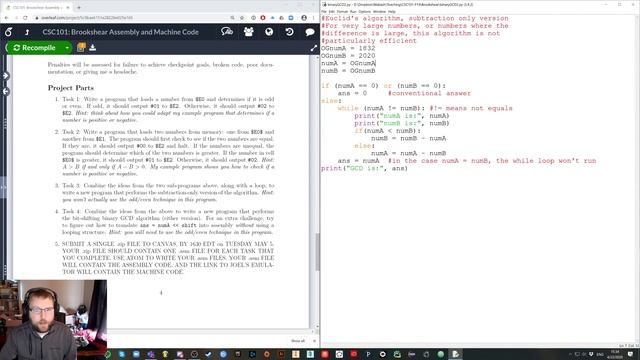Click the IDLE taskbar icon
Viewport: 640px width, 360px height.
coord(456,354)
